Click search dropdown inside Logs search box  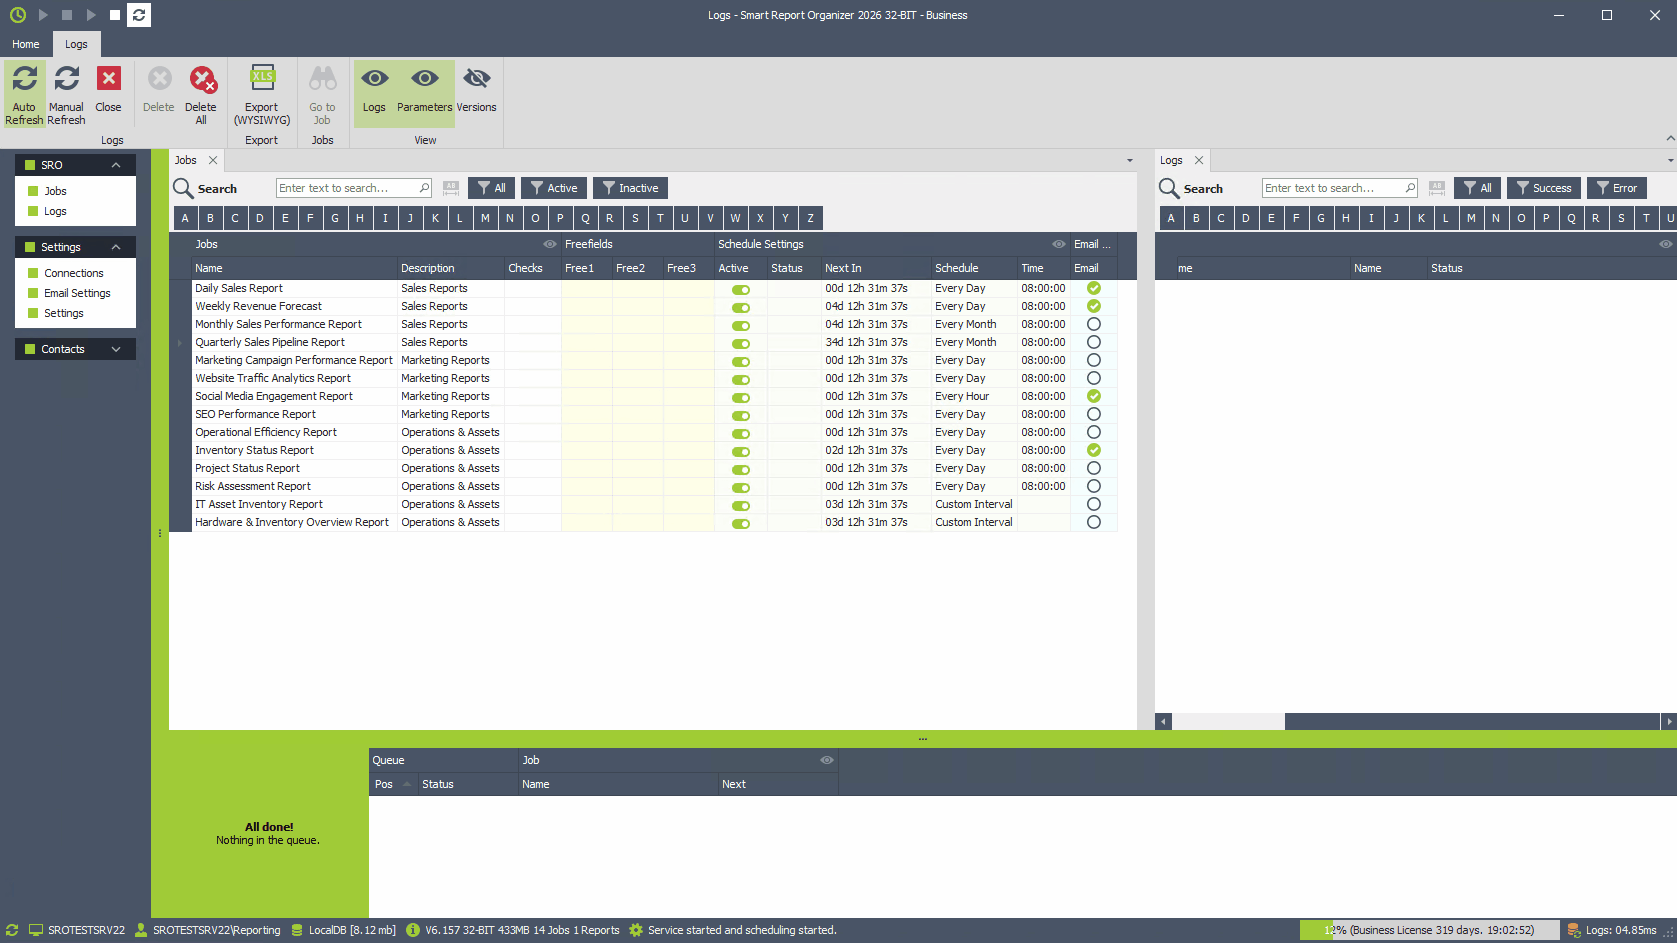point(1410,188)
